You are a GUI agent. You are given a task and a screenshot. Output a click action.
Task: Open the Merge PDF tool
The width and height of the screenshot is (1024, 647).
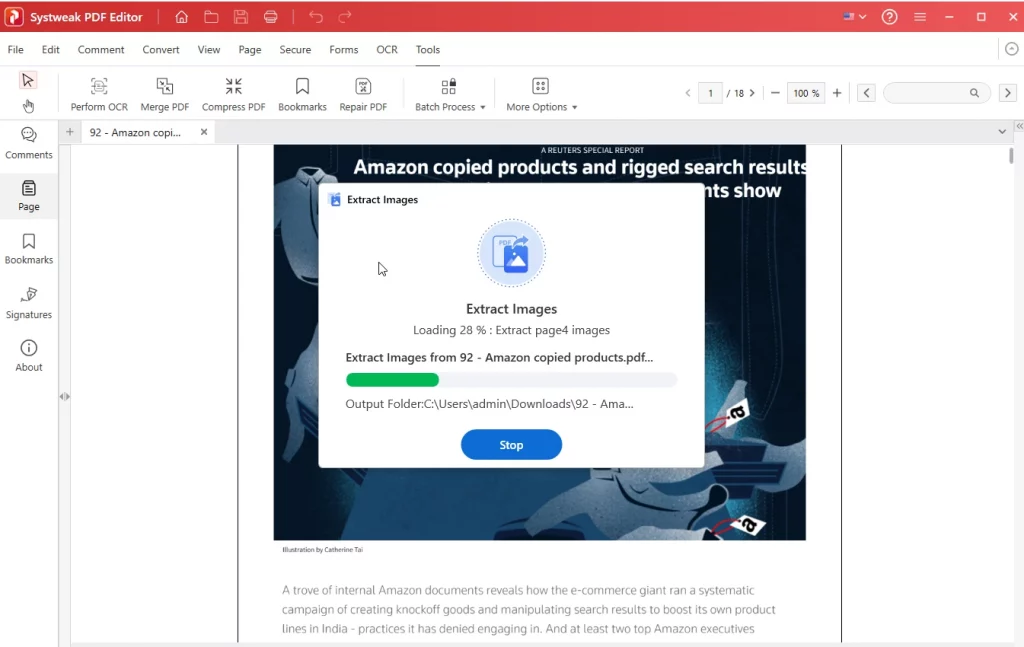pos(165,94)
